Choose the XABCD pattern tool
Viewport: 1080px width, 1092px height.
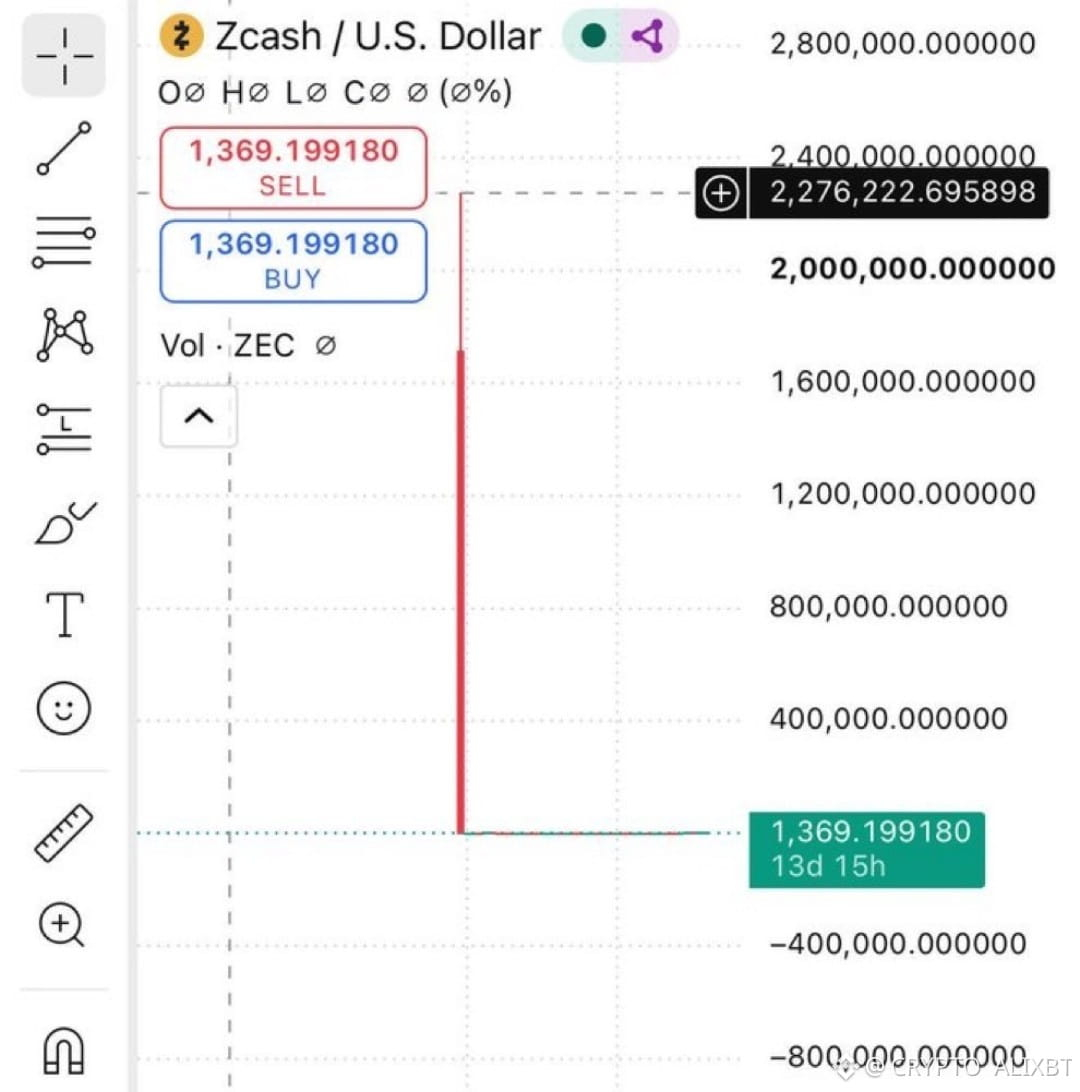tap(64, 334)
